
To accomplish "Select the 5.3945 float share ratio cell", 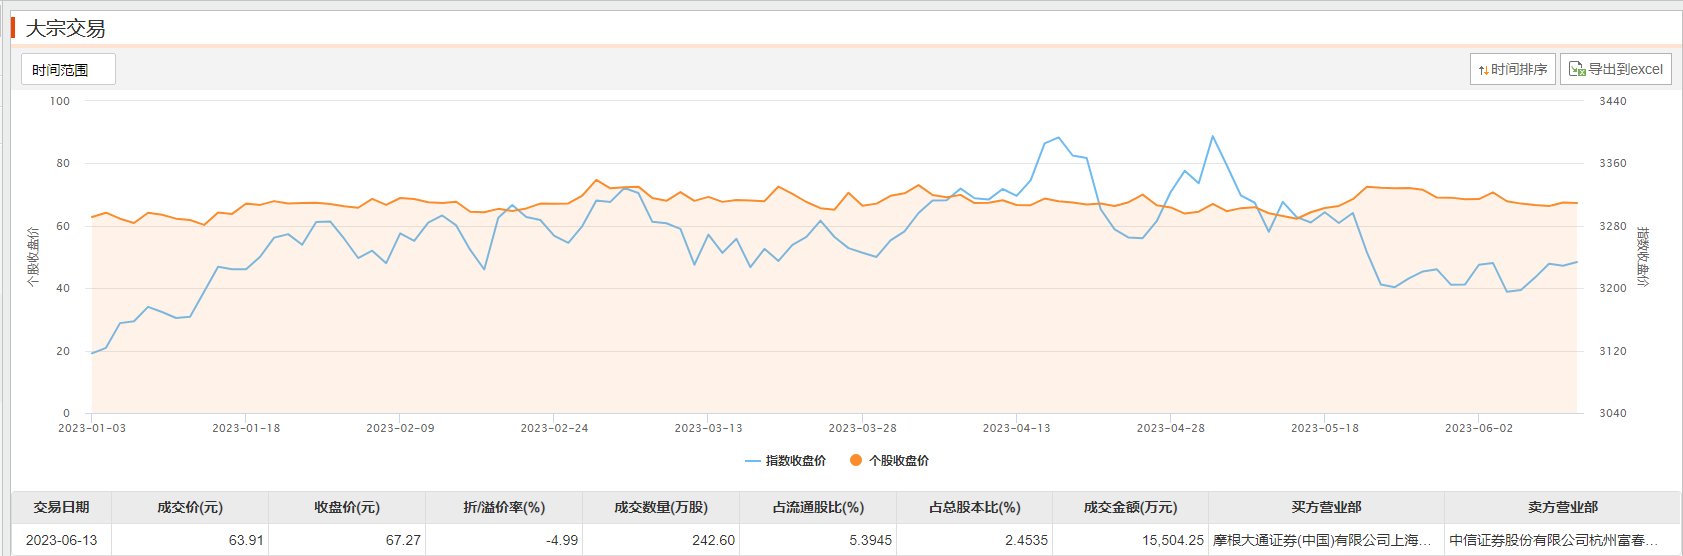I will pyautogui.click(x=818, y=540).
